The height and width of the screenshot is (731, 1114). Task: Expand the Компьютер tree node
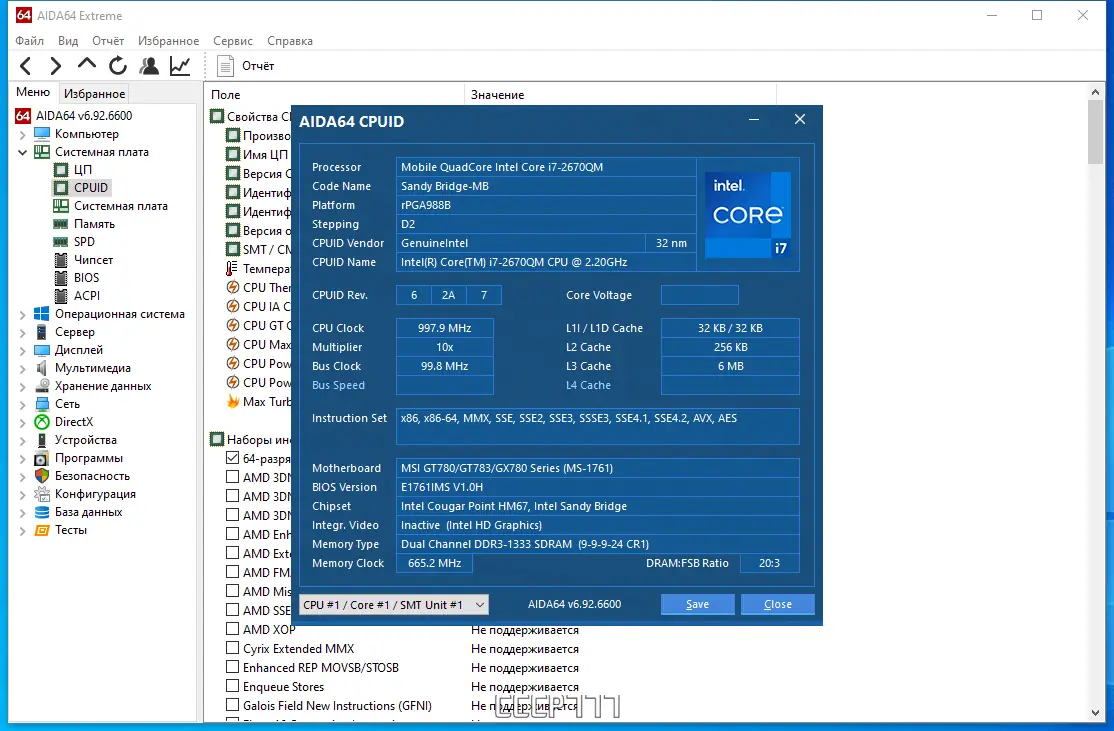[x=22, y=134]
